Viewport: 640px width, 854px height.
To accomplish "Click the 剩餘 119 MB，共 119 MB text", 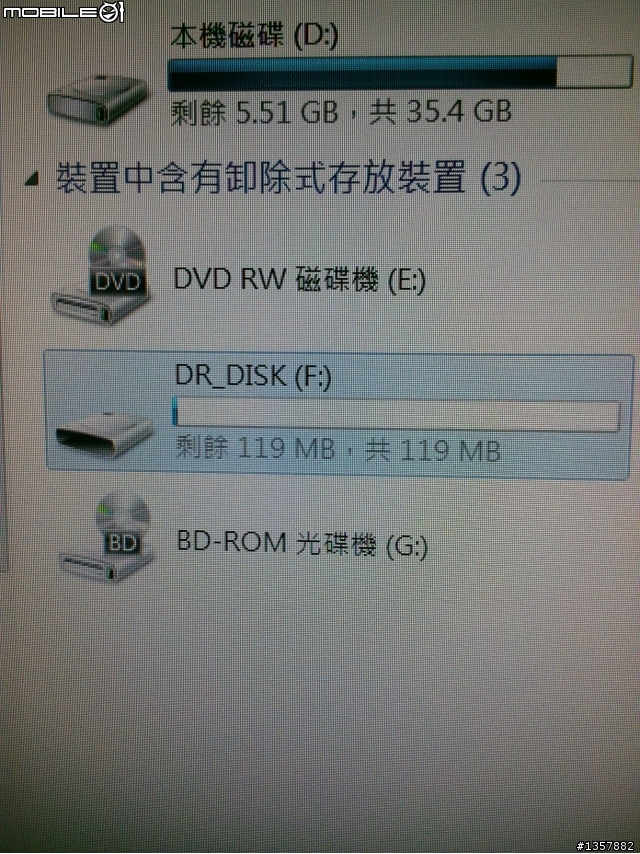I will click(x=338, y=449).
